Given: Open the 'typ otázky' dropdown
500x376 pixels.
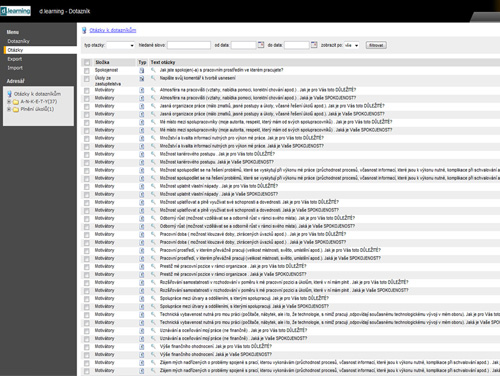Looking at the screenshot, I should coord(120,45).
